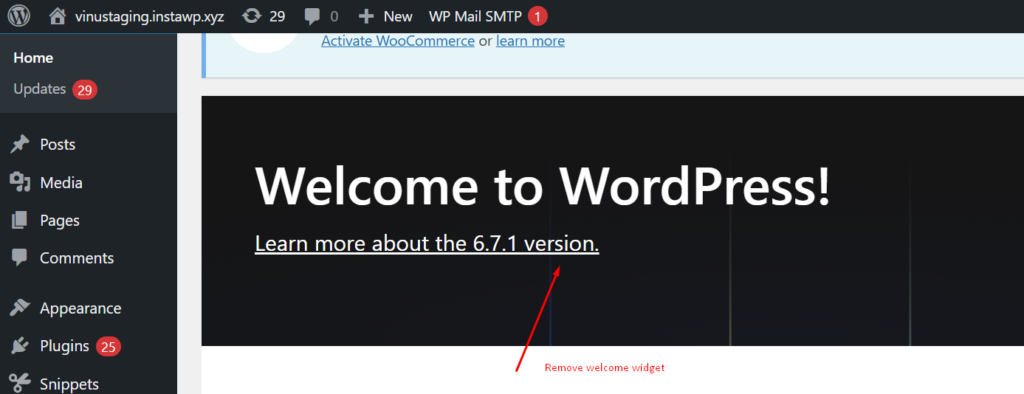The image size is (1024, 394).
Task: Open WP Mail SMTP admin bar menu
Action: pos(475,16)
